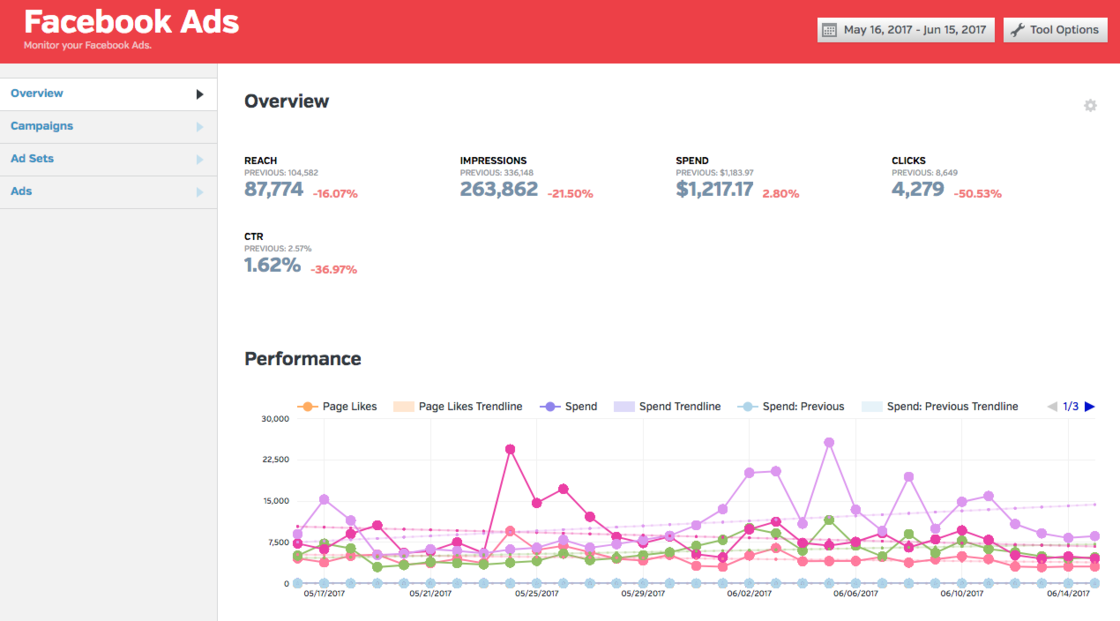Screen dimensions: 1120x621
Task: Go to previous legend page arrow
Action: click(x=1052, y=407)
